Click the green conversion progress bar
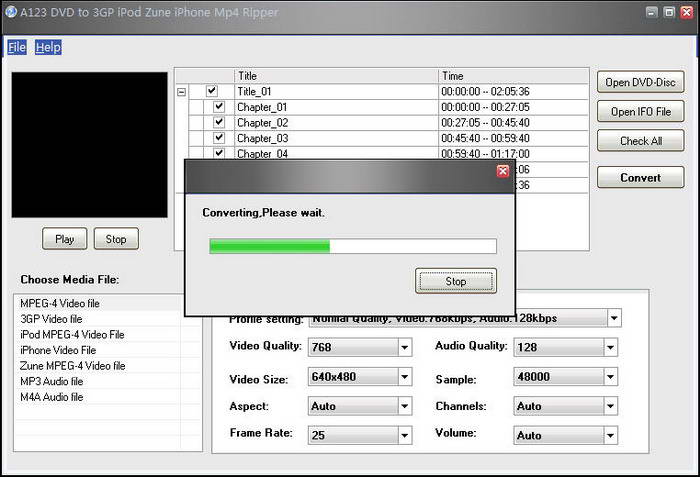The image size is (700, 477). click(353, 246)
